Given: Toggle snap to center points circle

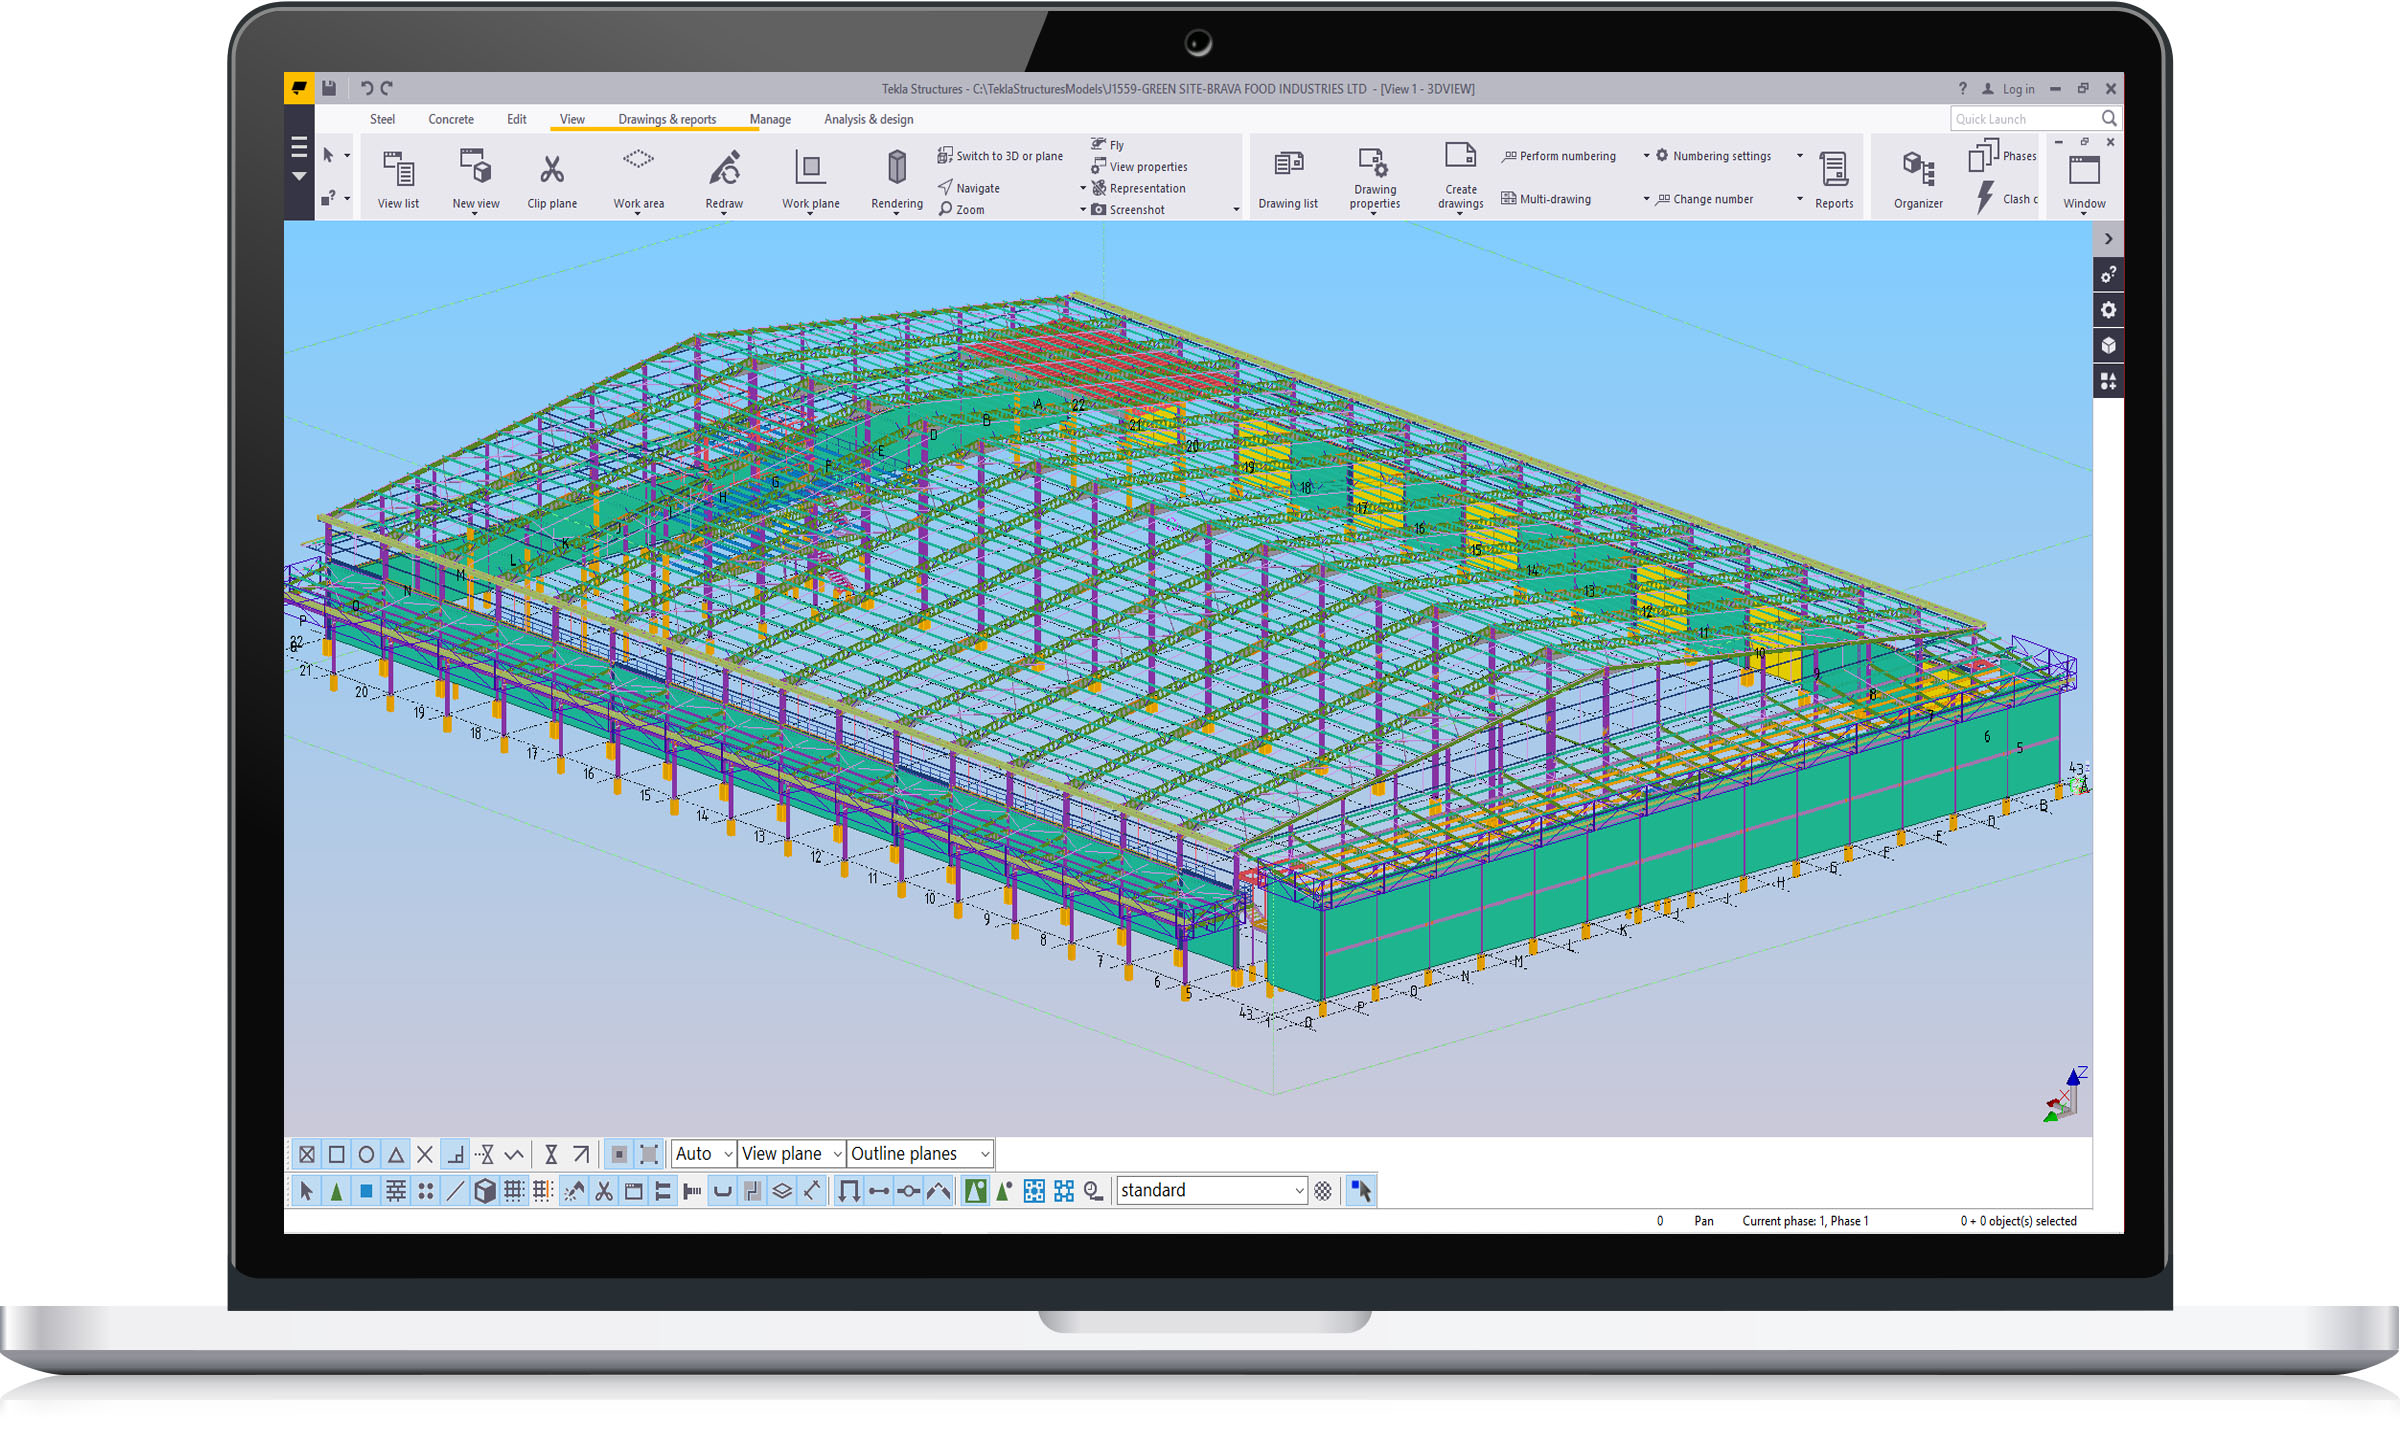Looking at the screenshot, I should (x=366, y=1154).
